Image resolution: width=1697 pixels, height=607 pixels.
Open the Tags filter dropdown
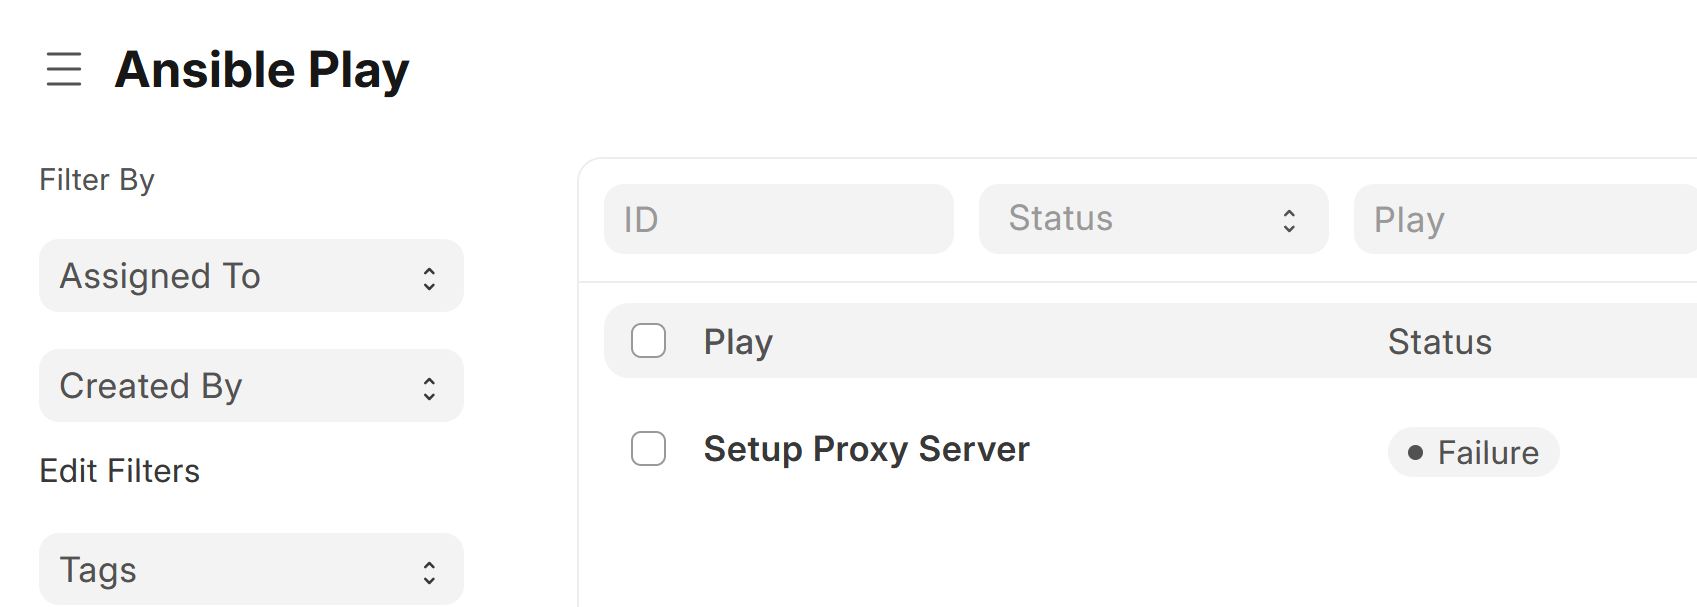[x=251, y=569]
